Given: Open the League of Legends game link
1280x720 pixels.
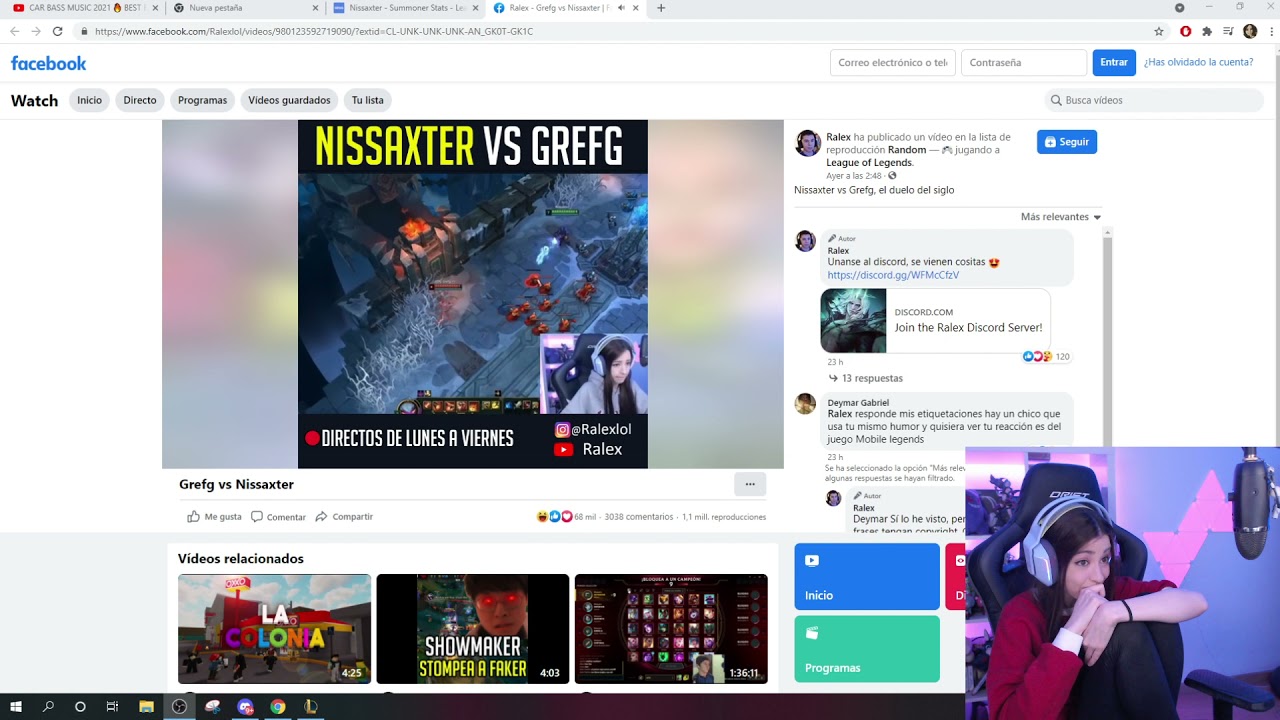Looking at the screenshot, I should (869, 163).
